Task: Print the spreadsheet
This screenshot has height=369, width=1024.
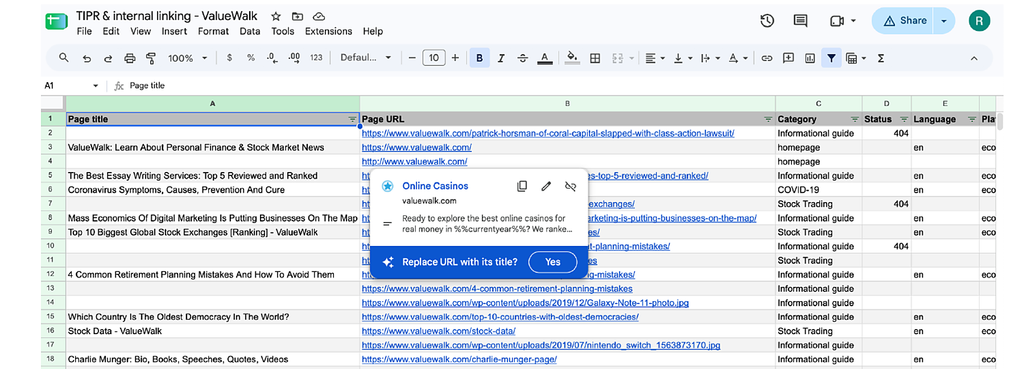Action: tap(129, 58)
